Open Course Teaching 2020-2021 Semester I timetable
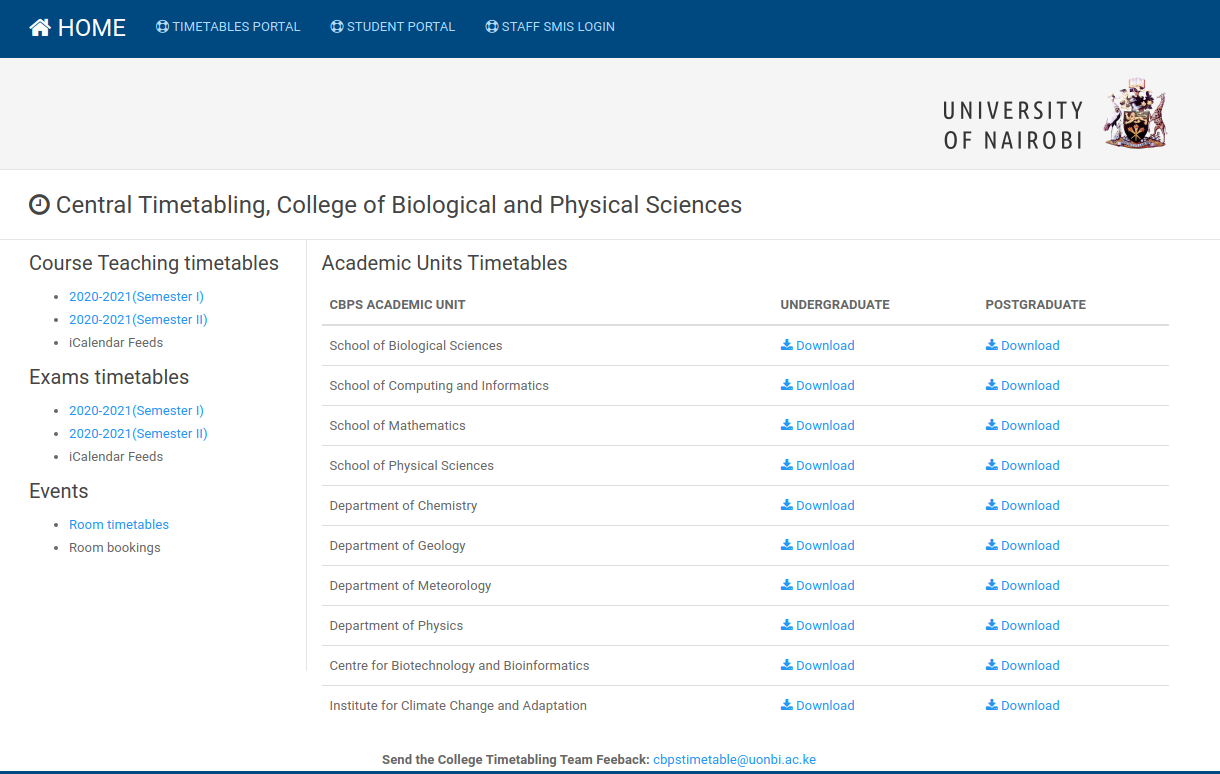Screen dimensions: 1220x774 (x=136, y=297)
